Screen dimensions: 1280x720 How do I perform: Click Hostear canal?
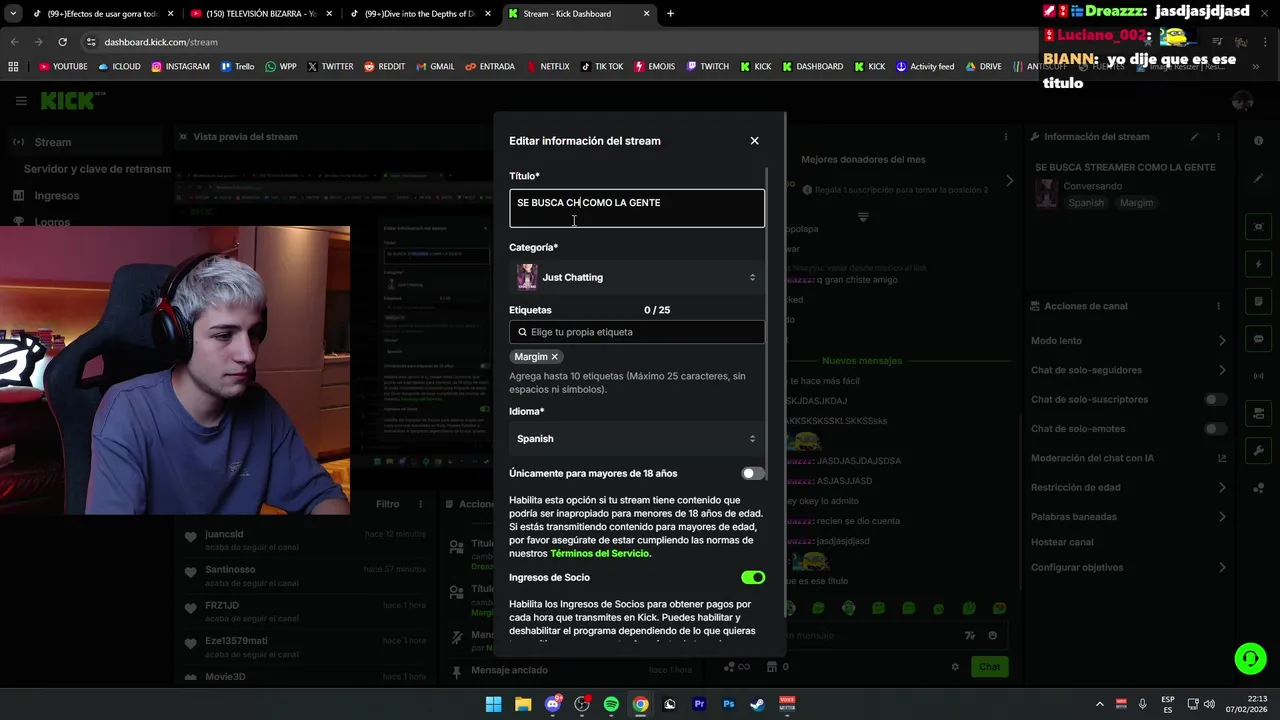coord(1062,542)
